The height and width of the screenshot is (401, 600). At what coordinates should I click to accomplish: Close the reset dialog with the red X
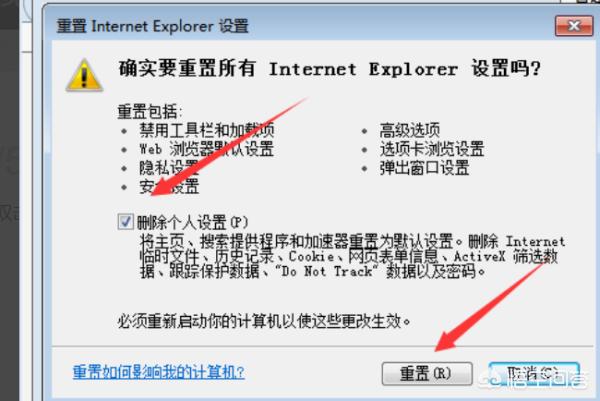pos(574,26)
